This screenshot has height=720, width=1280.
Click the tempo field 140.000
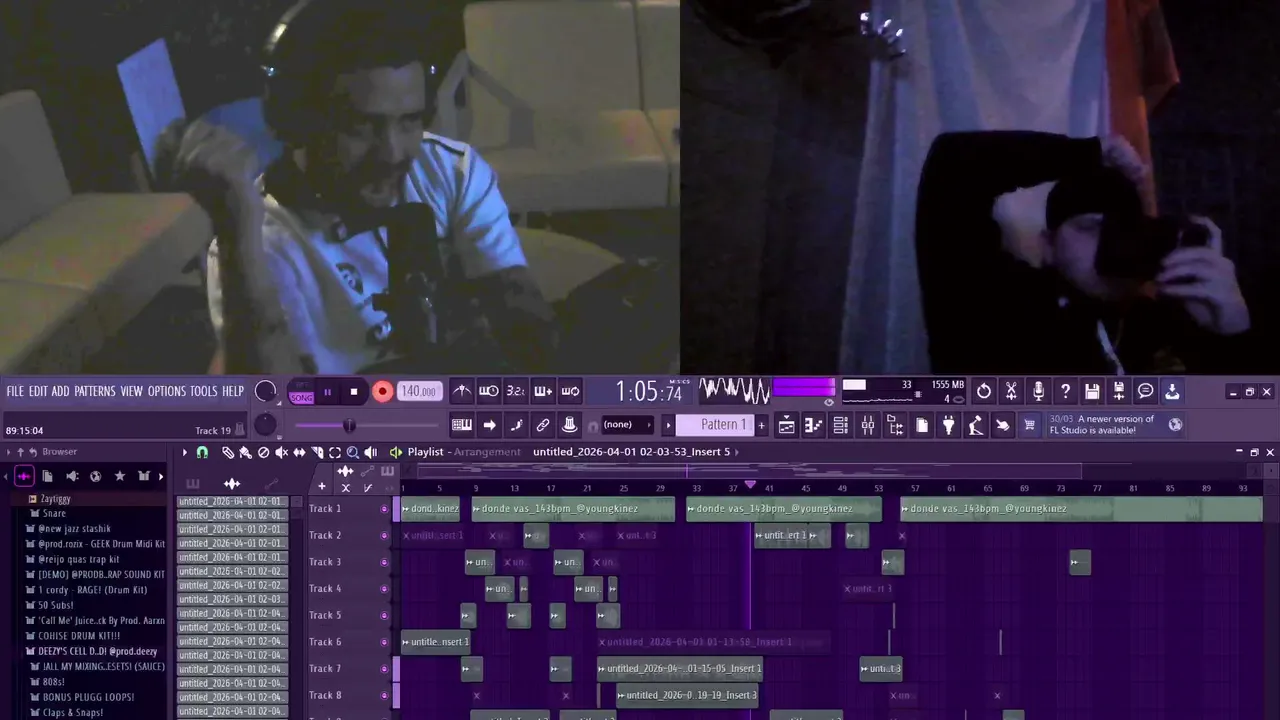pos(418,391)
